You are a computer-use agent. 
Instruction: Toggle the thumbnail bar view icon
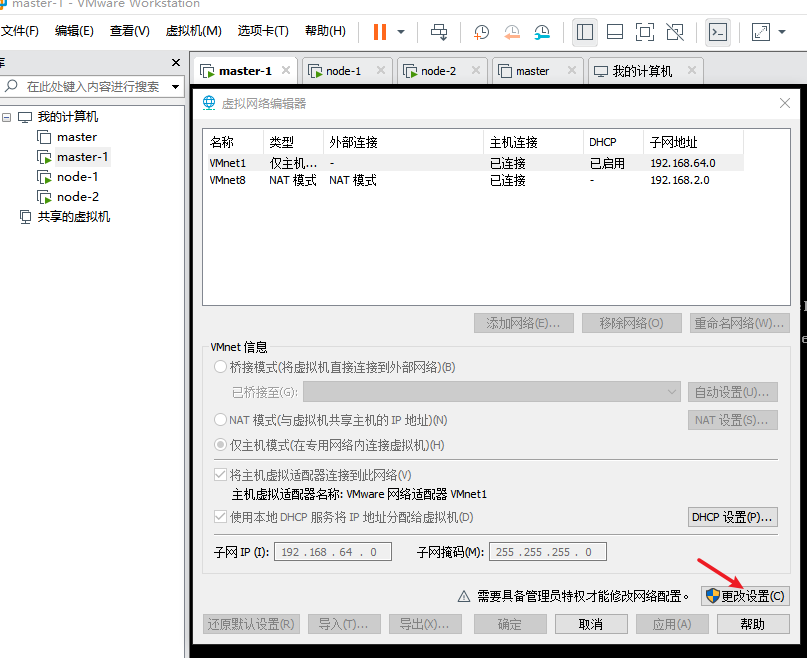(x=615, y=32)
